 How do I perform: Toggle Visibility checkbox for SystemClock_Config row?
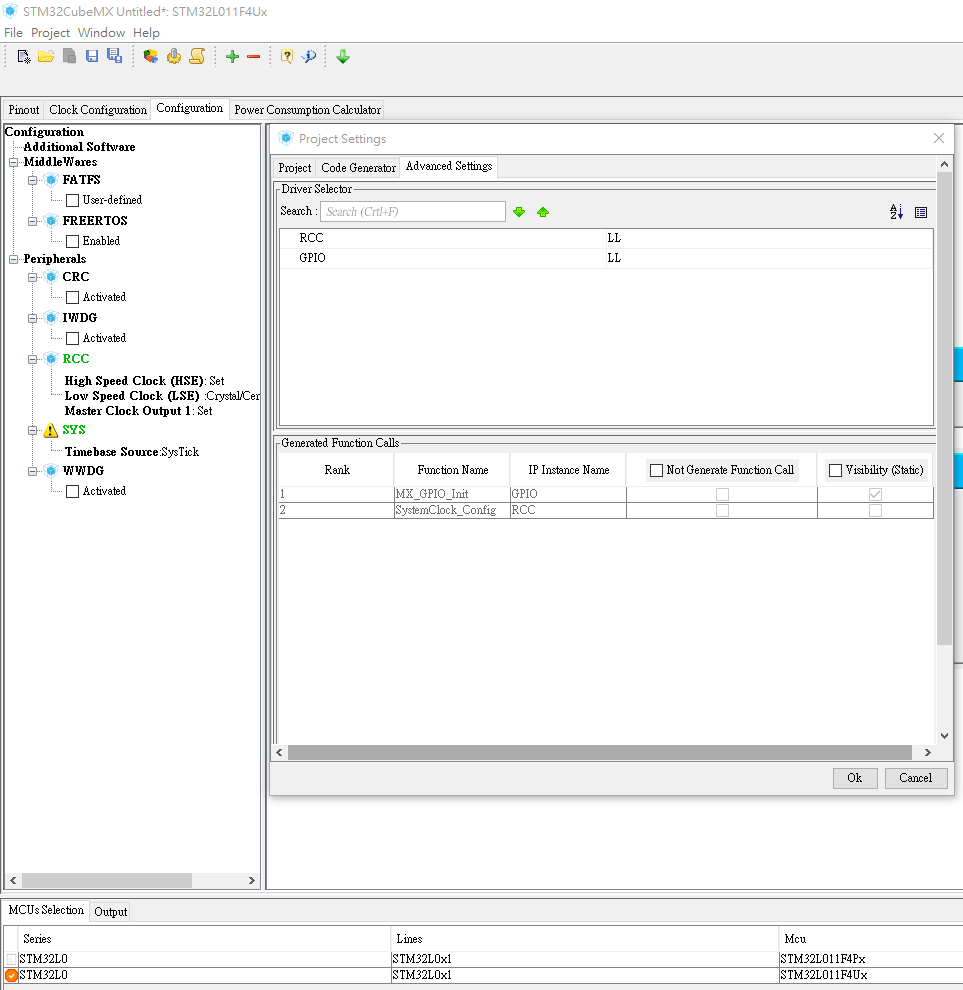tap(875, 510)
